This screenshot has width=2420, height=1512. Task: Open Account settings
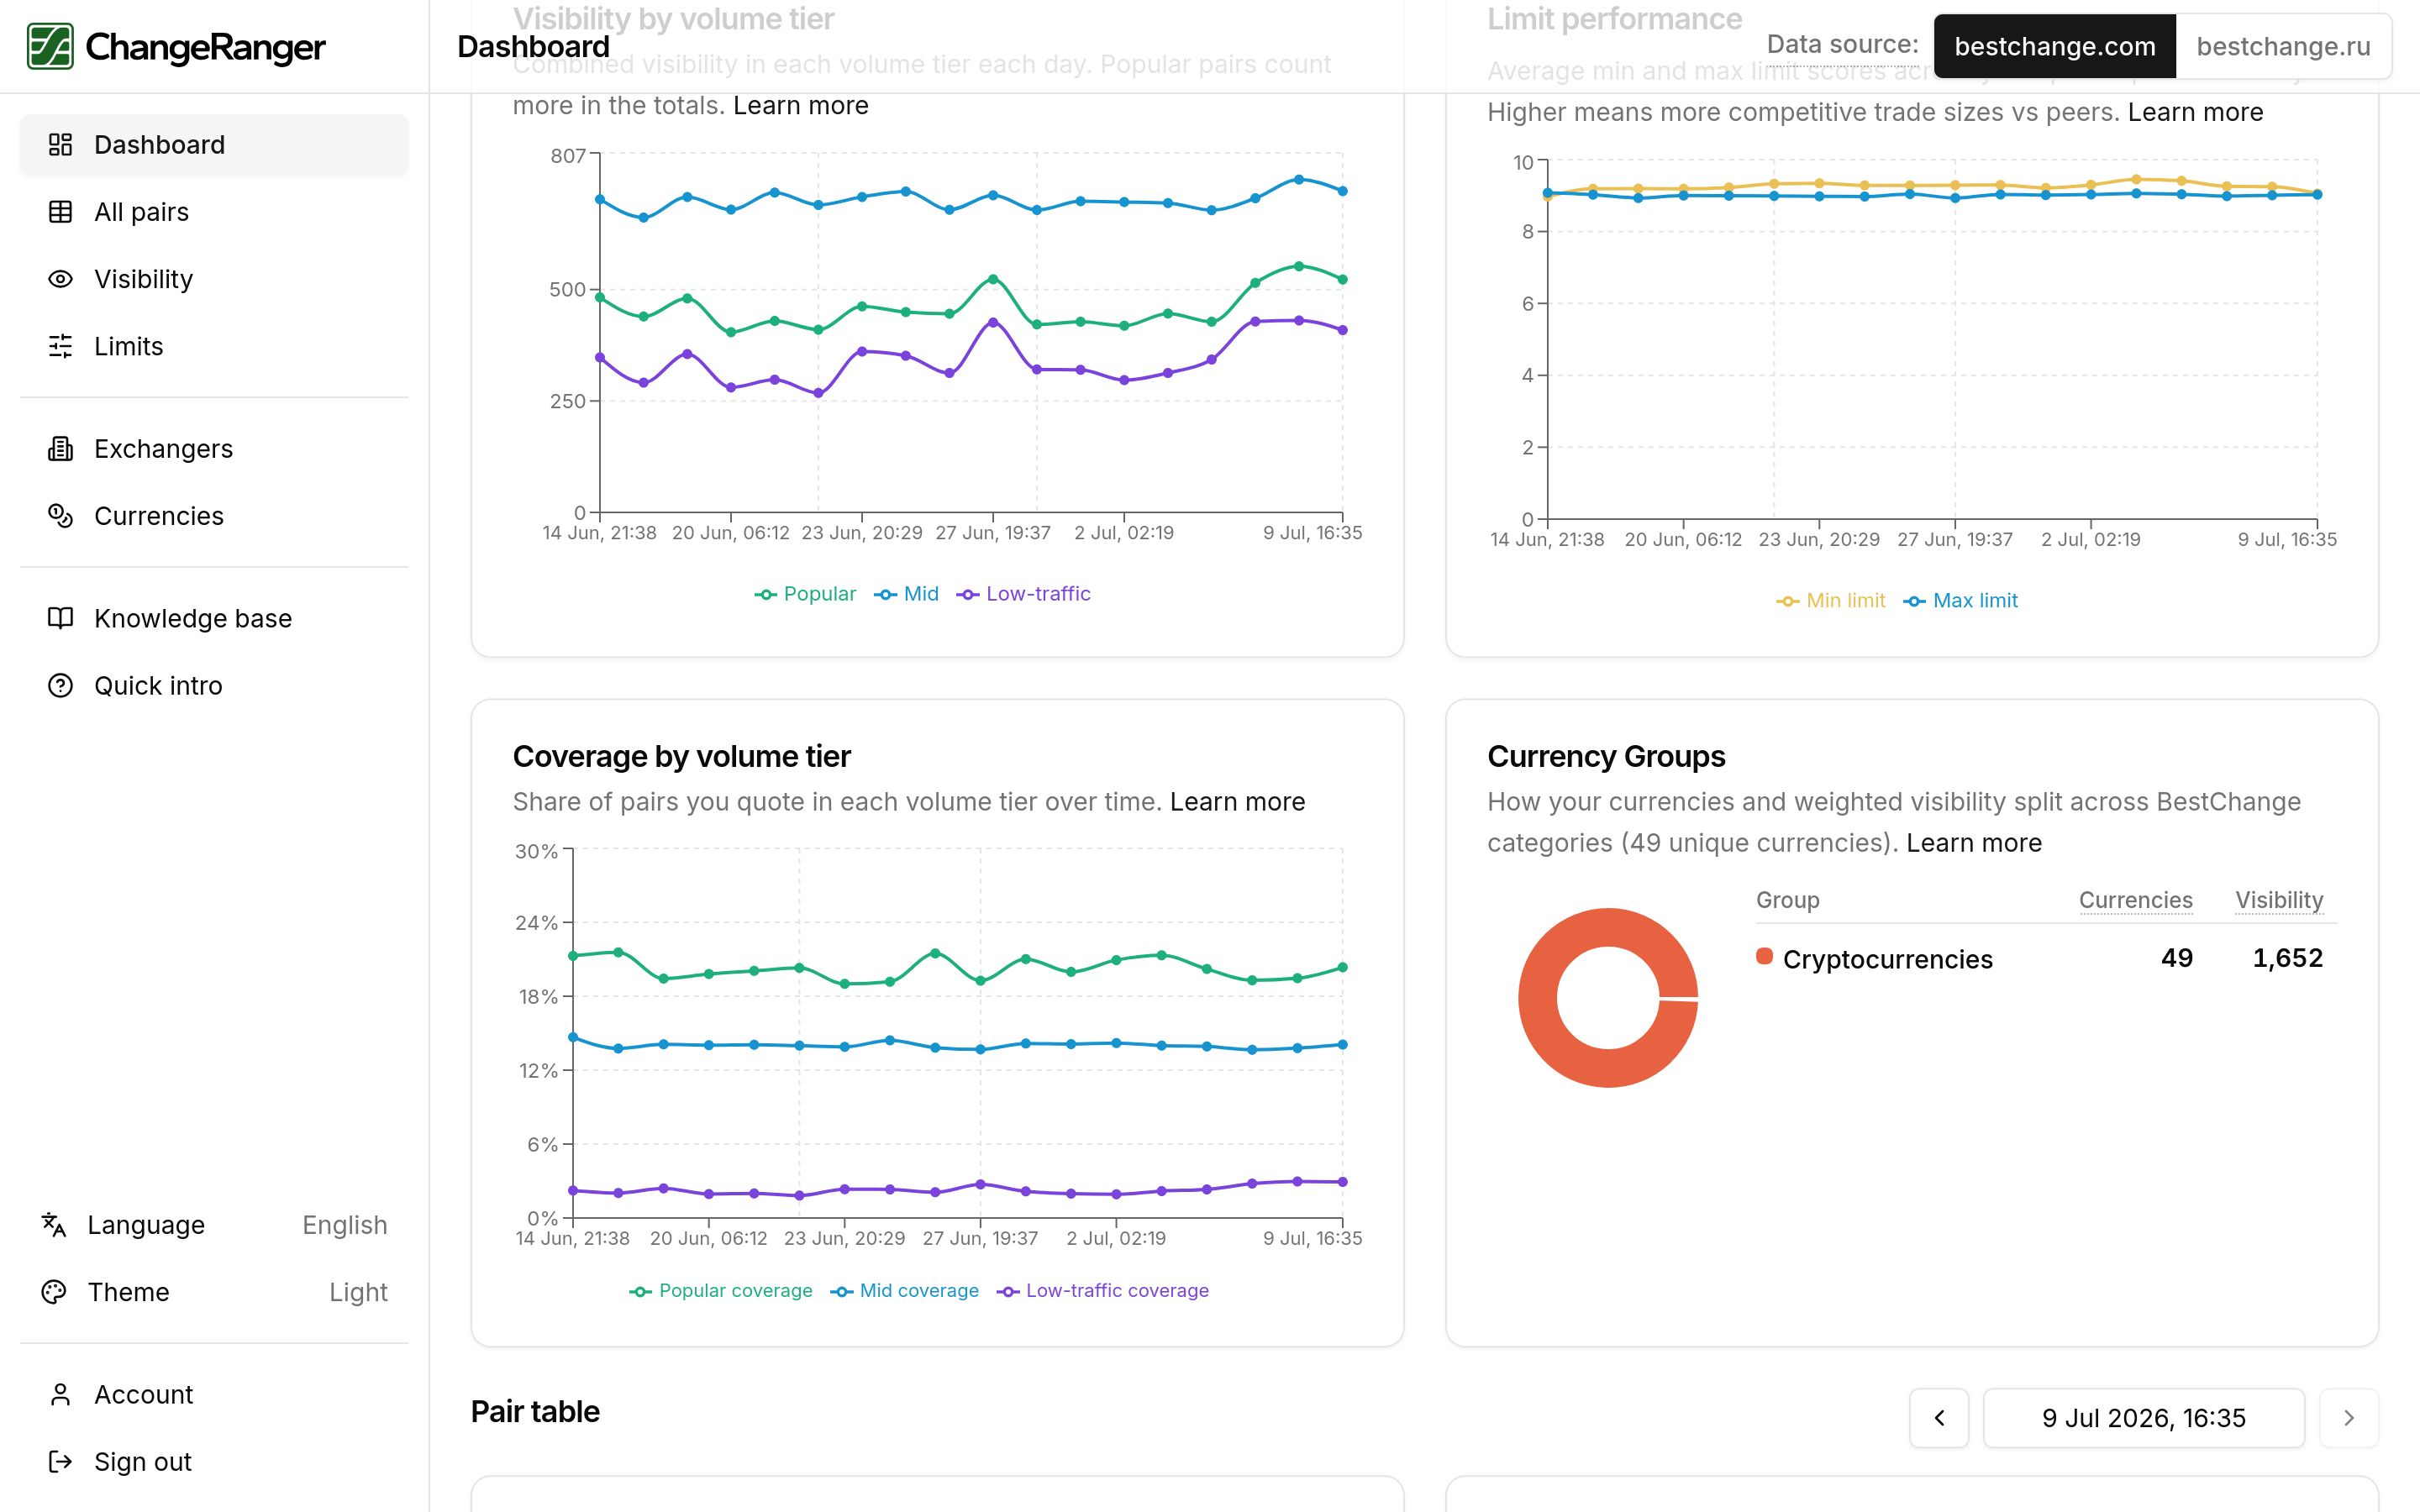[x=214, y=1394]
